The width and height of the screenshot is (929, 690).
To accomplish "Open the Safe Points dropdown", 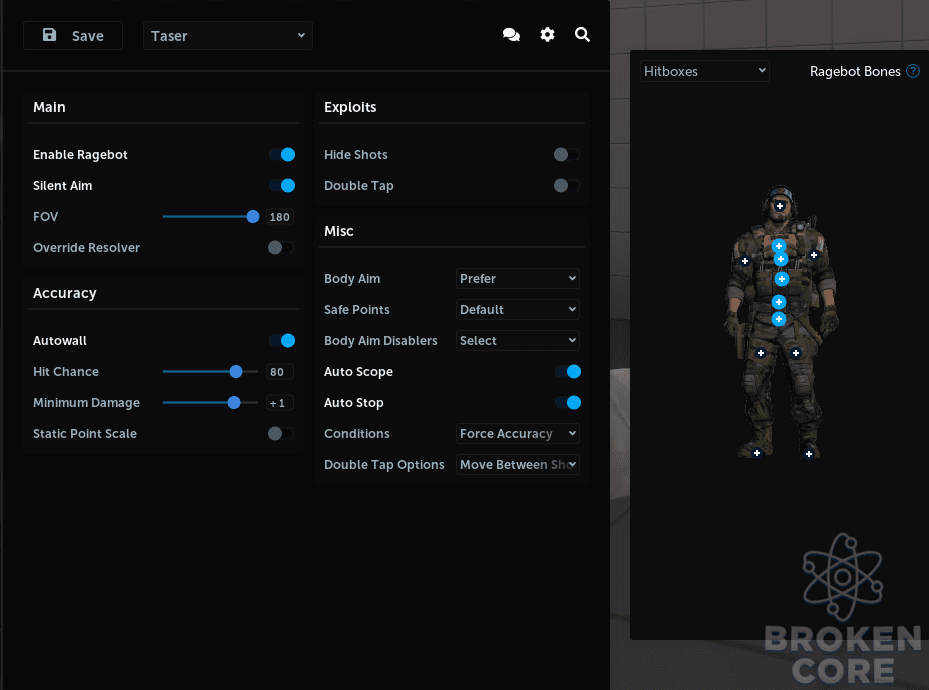I will coord(518,309).
